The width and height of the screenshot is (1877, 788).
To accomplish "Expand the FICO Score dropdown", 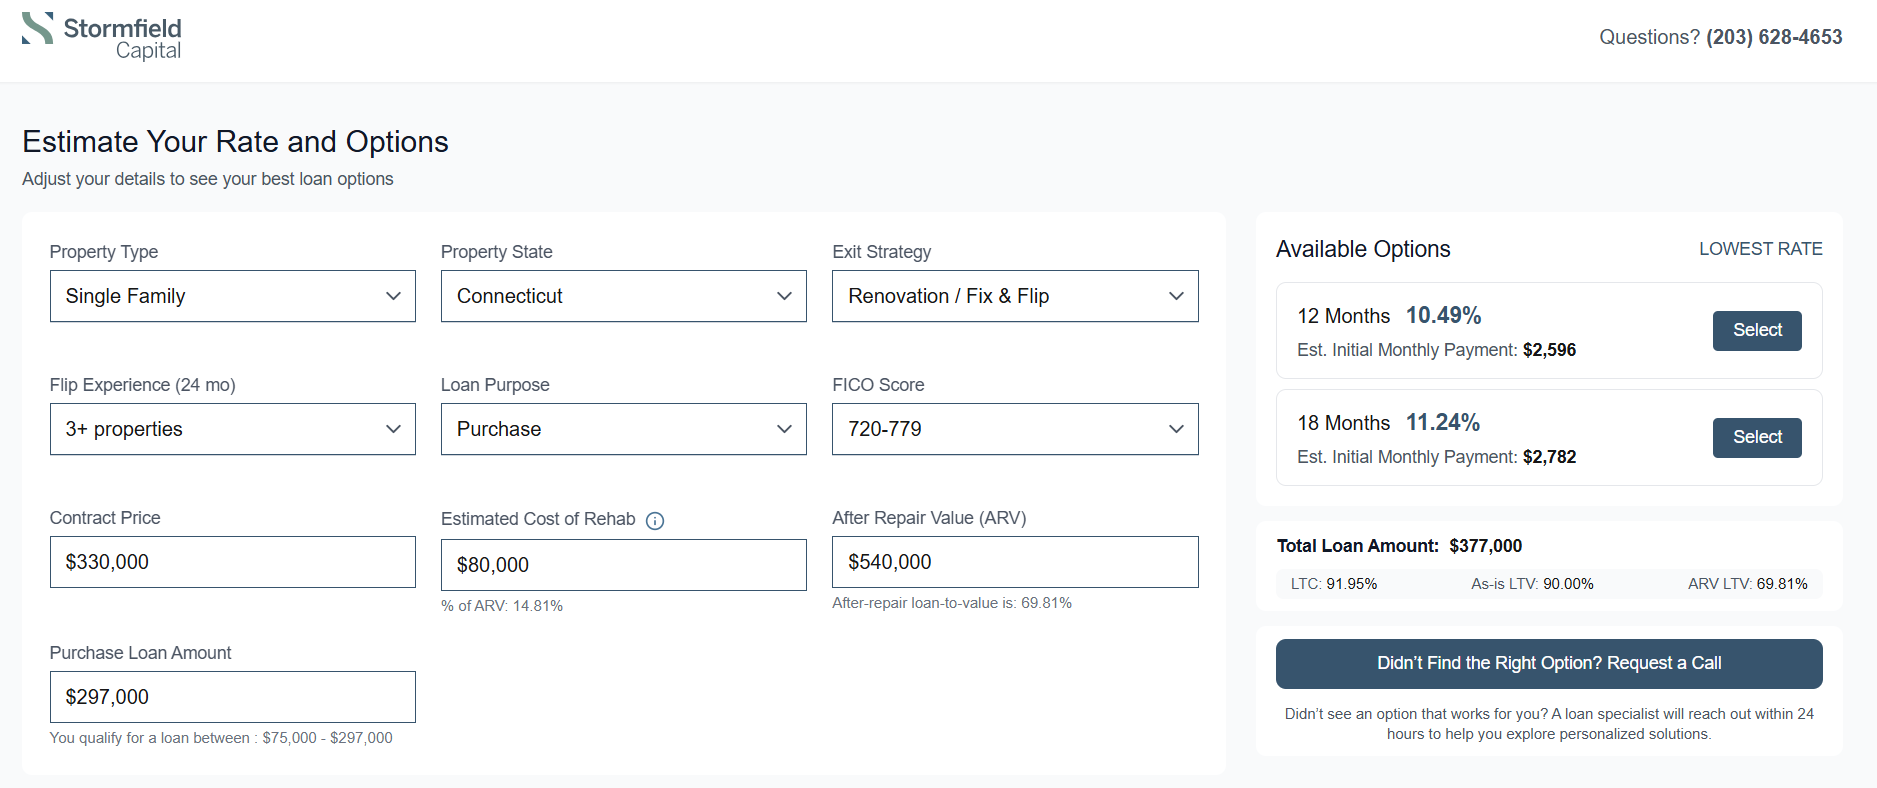I will 1014,429.
